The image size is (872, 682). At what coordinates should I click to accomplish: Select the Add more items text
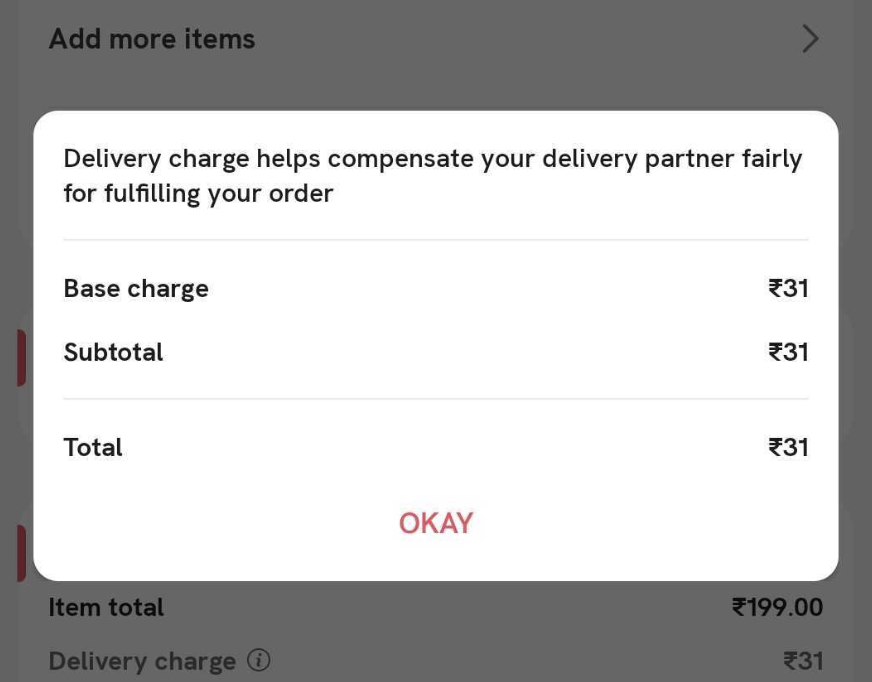(152, 39)
